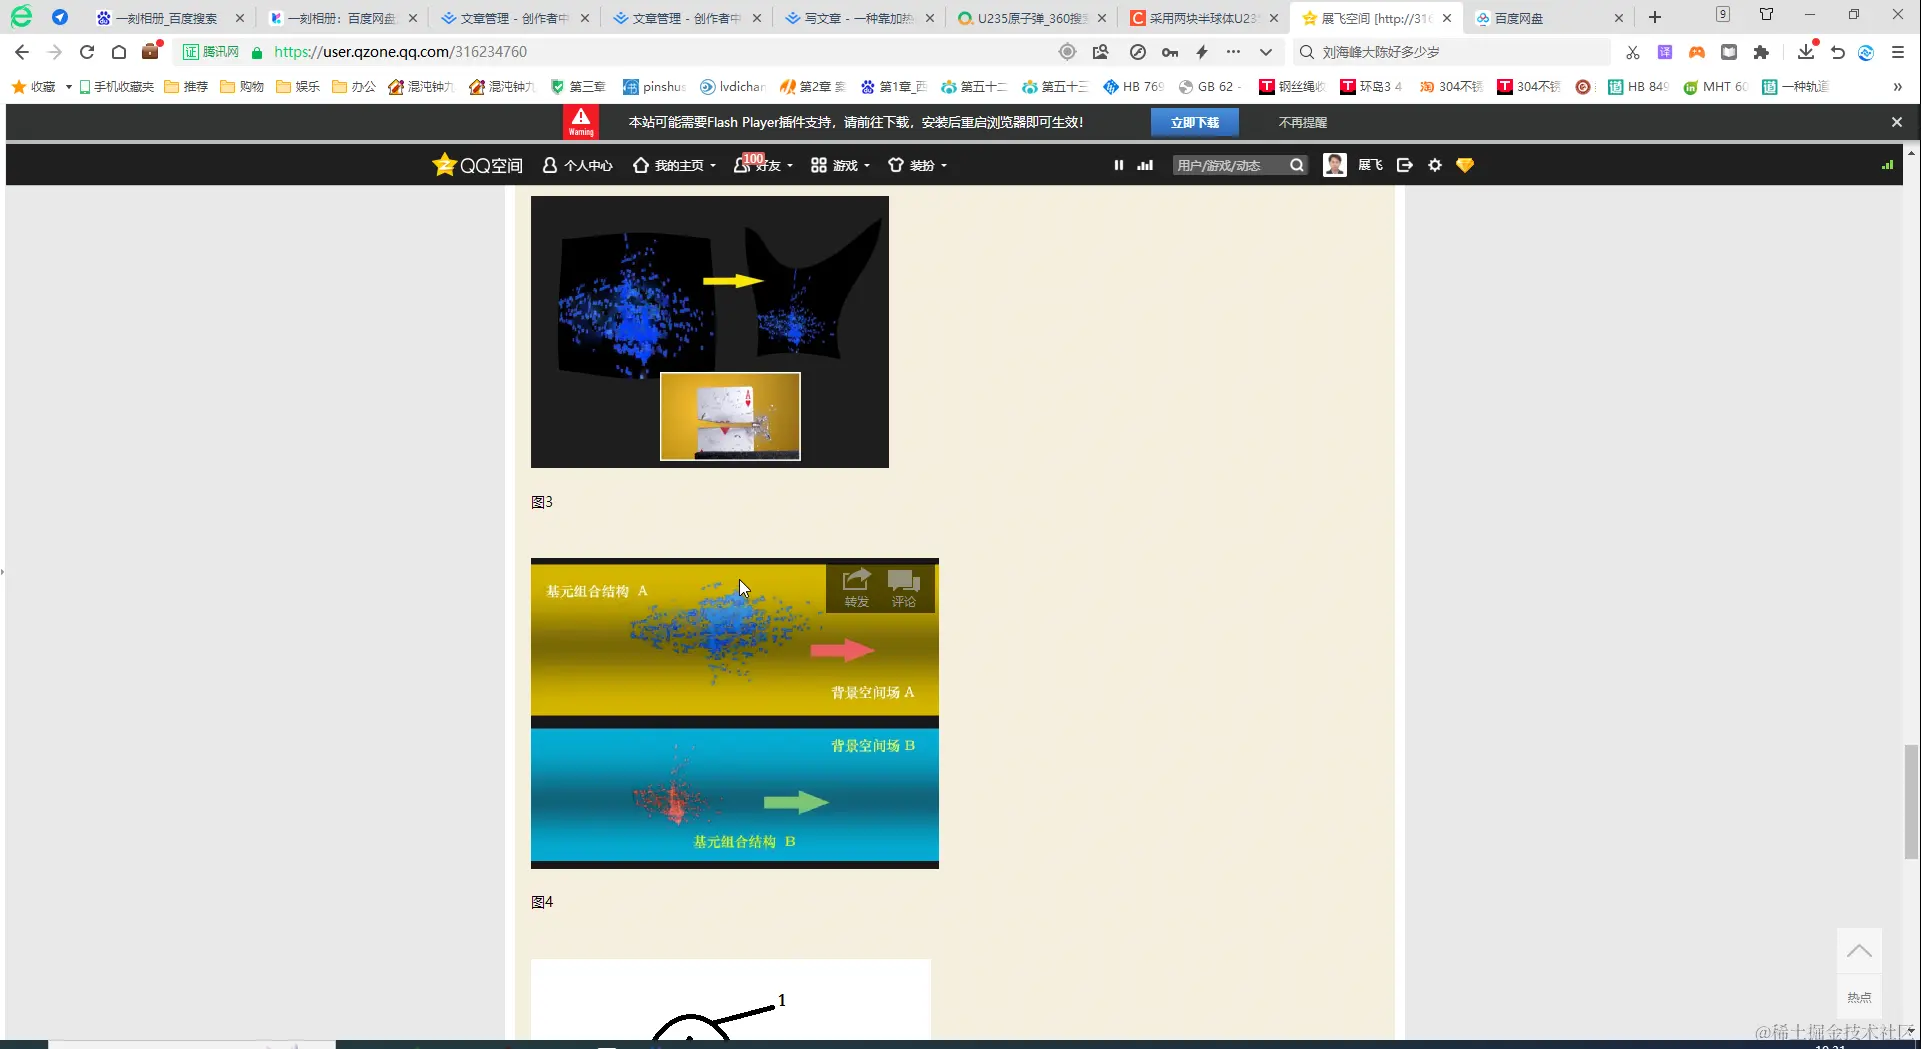Open the pinshus bookmark
Image resolution: width=1921 pixels, height=1049 pixels.
pos(654,87)
